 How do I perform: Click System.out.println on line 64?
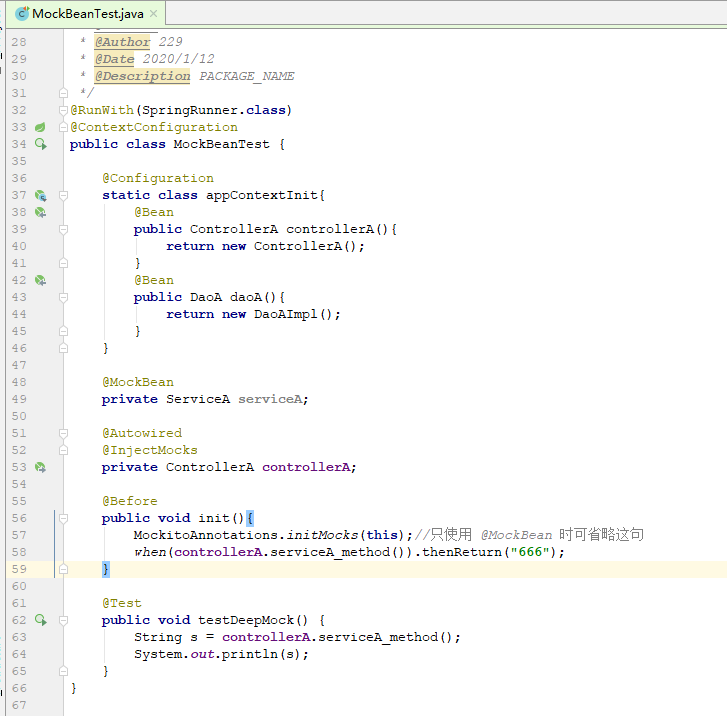pyautogui.click(x=205, y=654)
